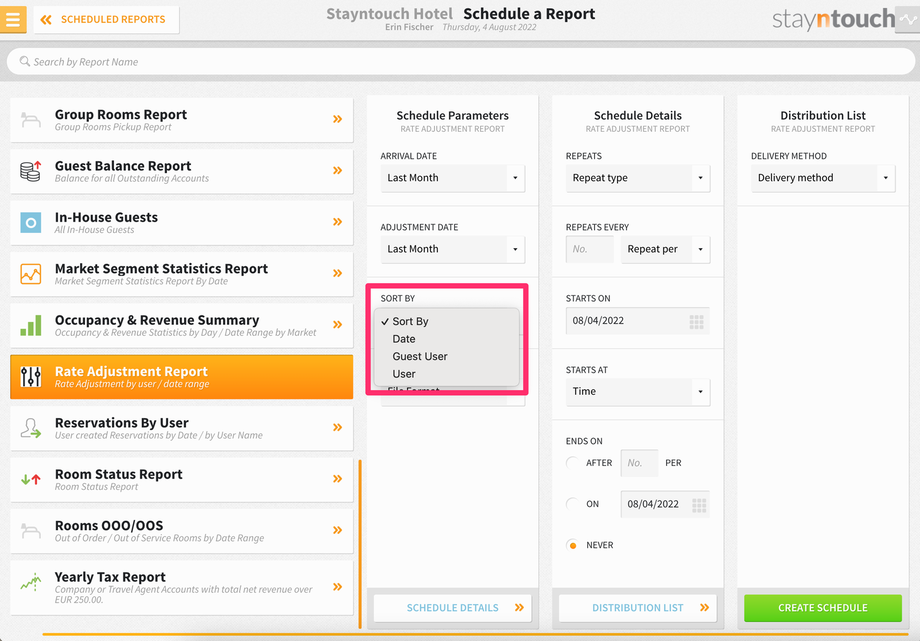Click the Guest Balance Report title
The image size is (920, 641).
click(x=123, y=166)
